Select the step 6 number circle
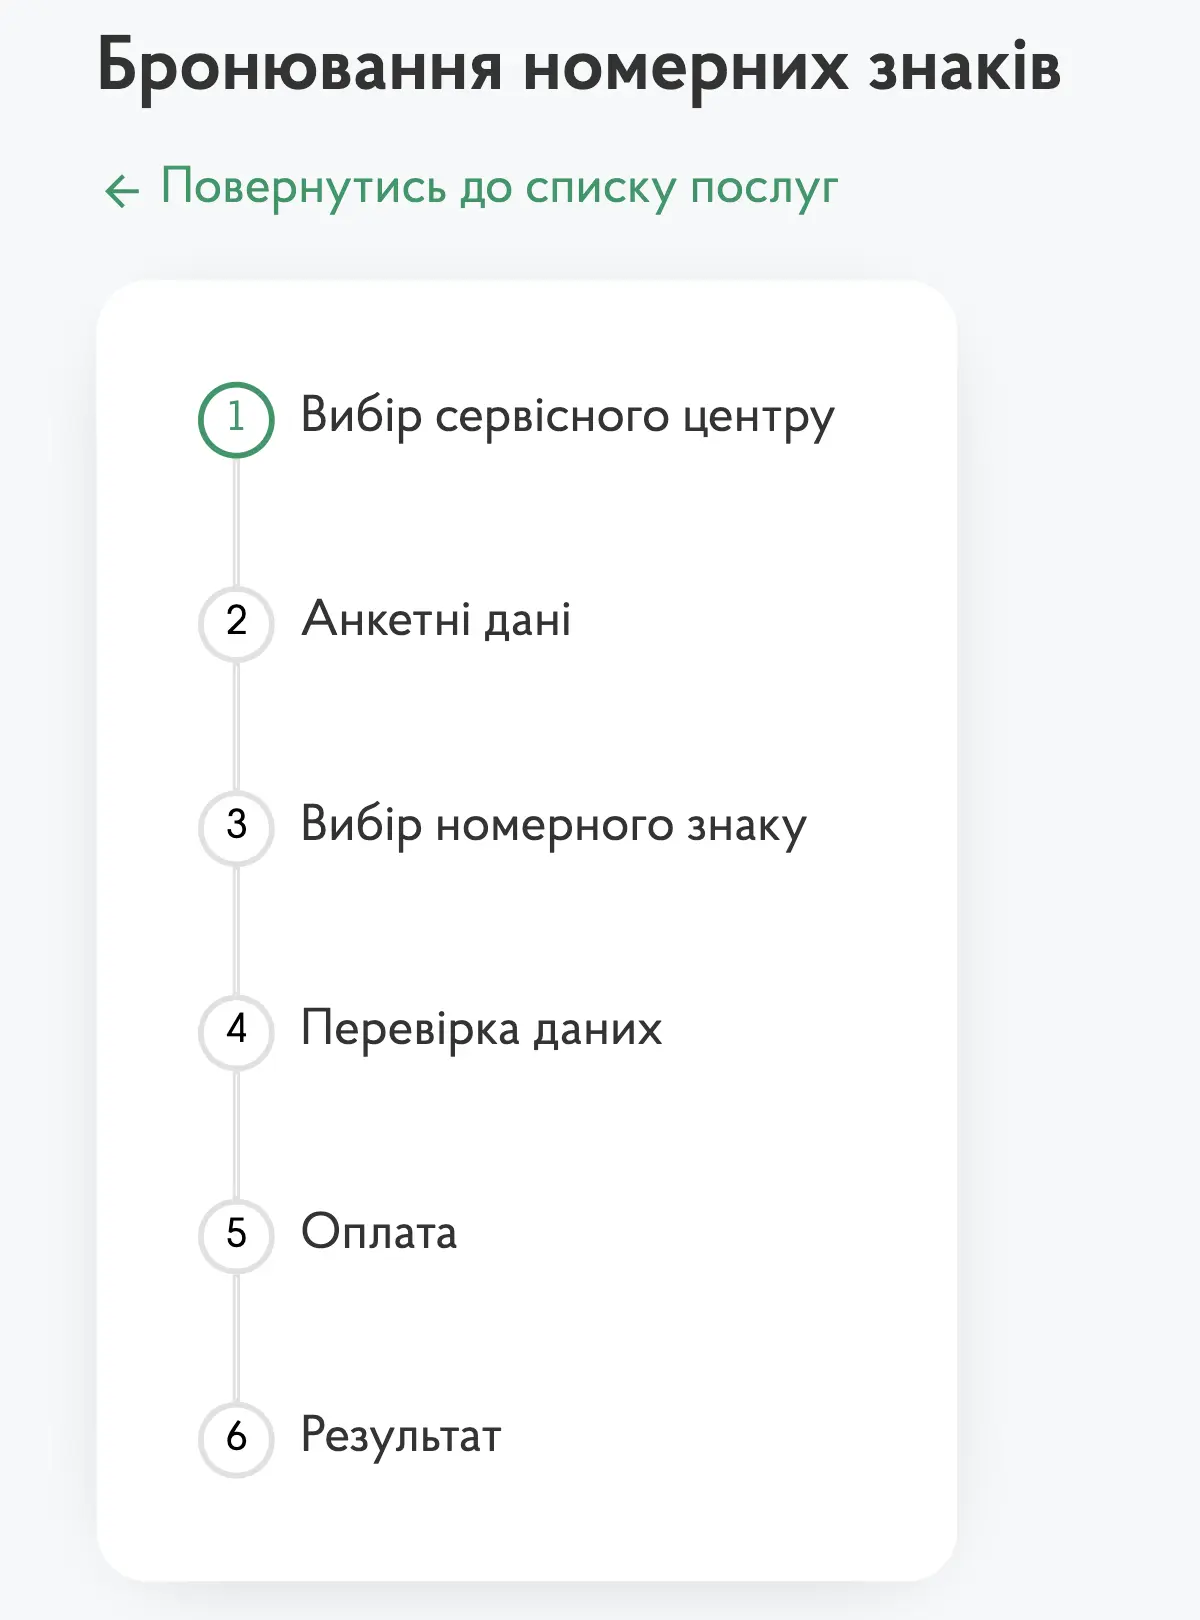Viewport: 1200px width, 1620px height. coord(236,1439)
